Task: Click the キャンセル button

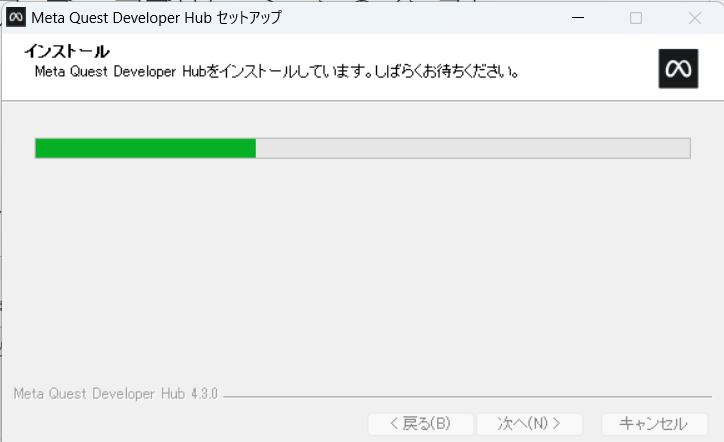Action: click(654, 424)
